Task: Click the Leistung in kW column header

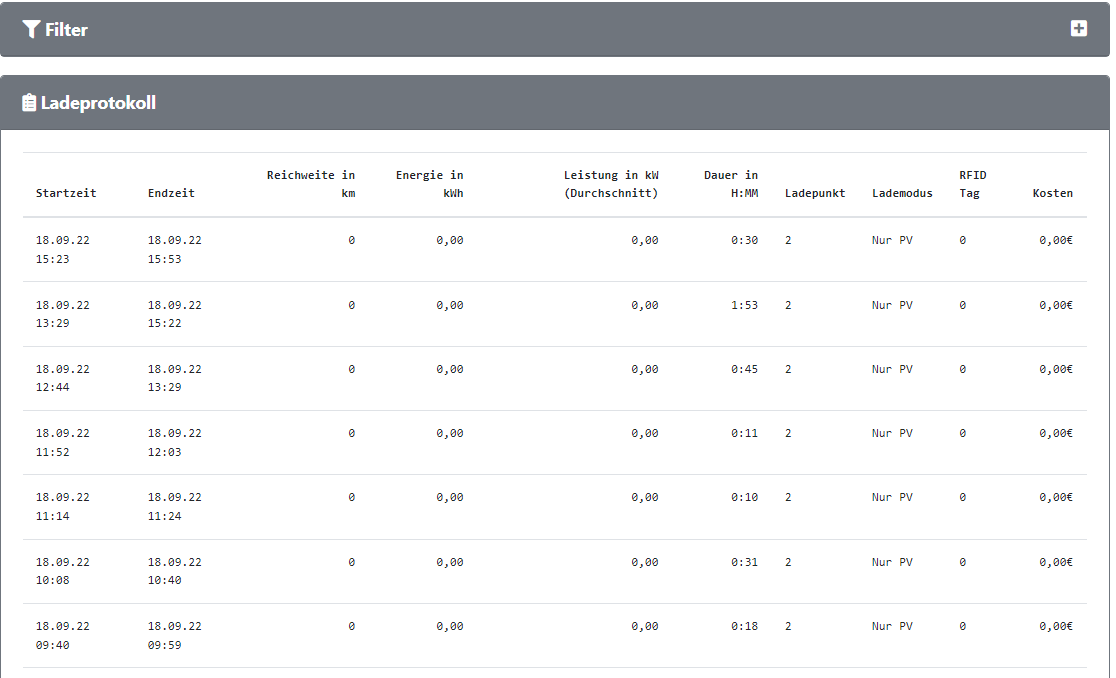Action: pos(610,184)
